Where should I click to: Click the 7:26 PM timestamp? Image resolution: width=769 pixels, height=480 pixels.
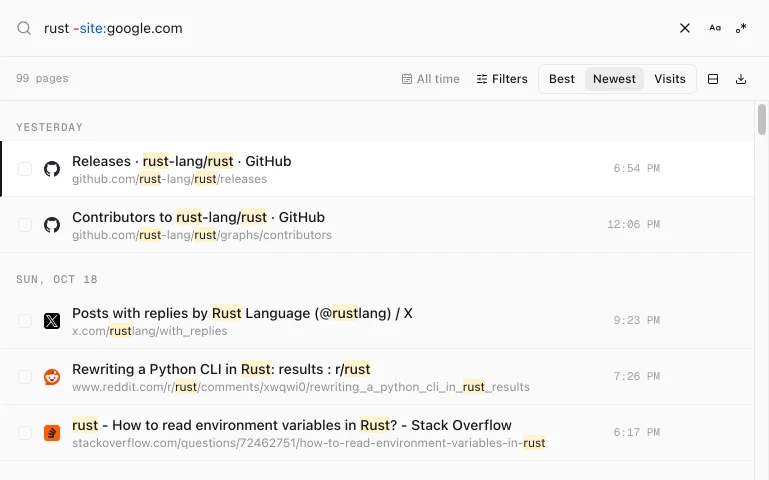(x=637, y=377)
